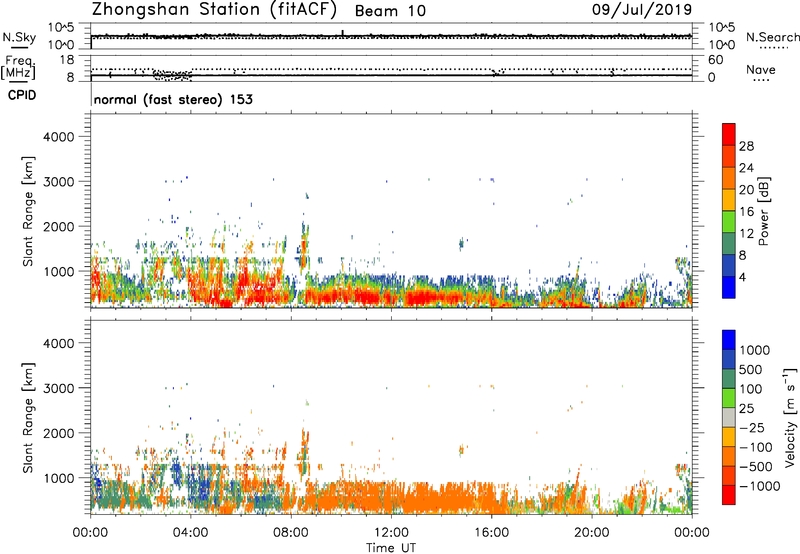This screenshot has width=800, height=554.
Task: Click the '25' velocity colorbar label
Action: pos(746,408)
